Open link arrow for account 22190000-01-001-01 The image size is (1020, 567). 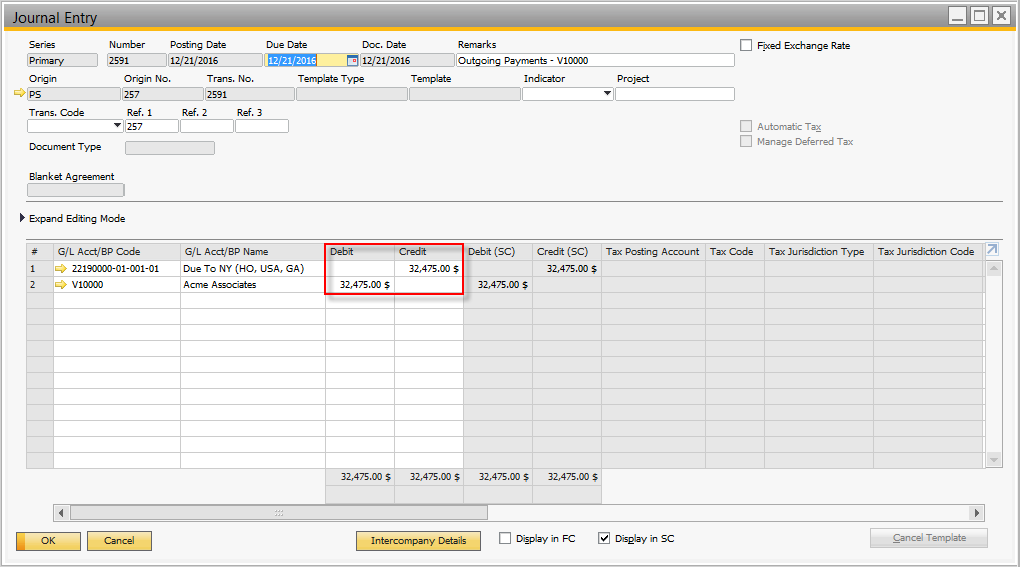pos(63,269)
